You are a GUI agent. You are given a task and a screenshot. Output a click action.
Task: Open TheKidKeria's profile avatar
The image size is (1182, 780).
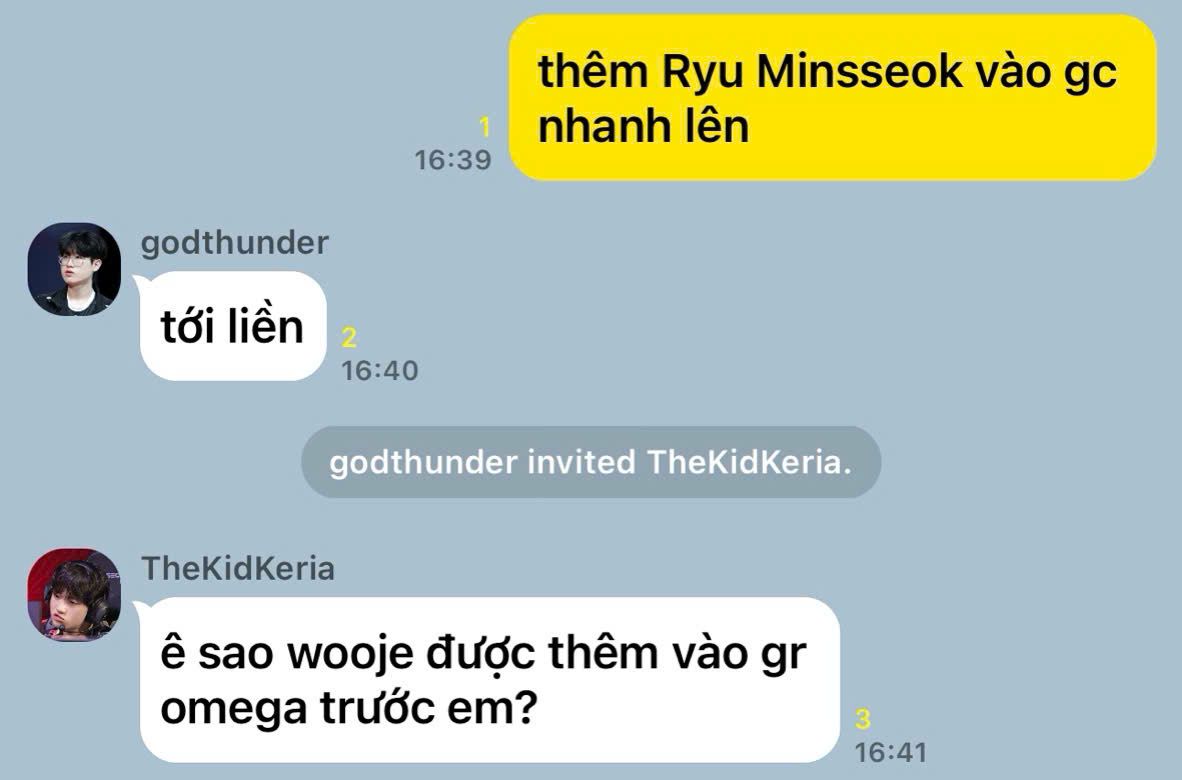74,595
